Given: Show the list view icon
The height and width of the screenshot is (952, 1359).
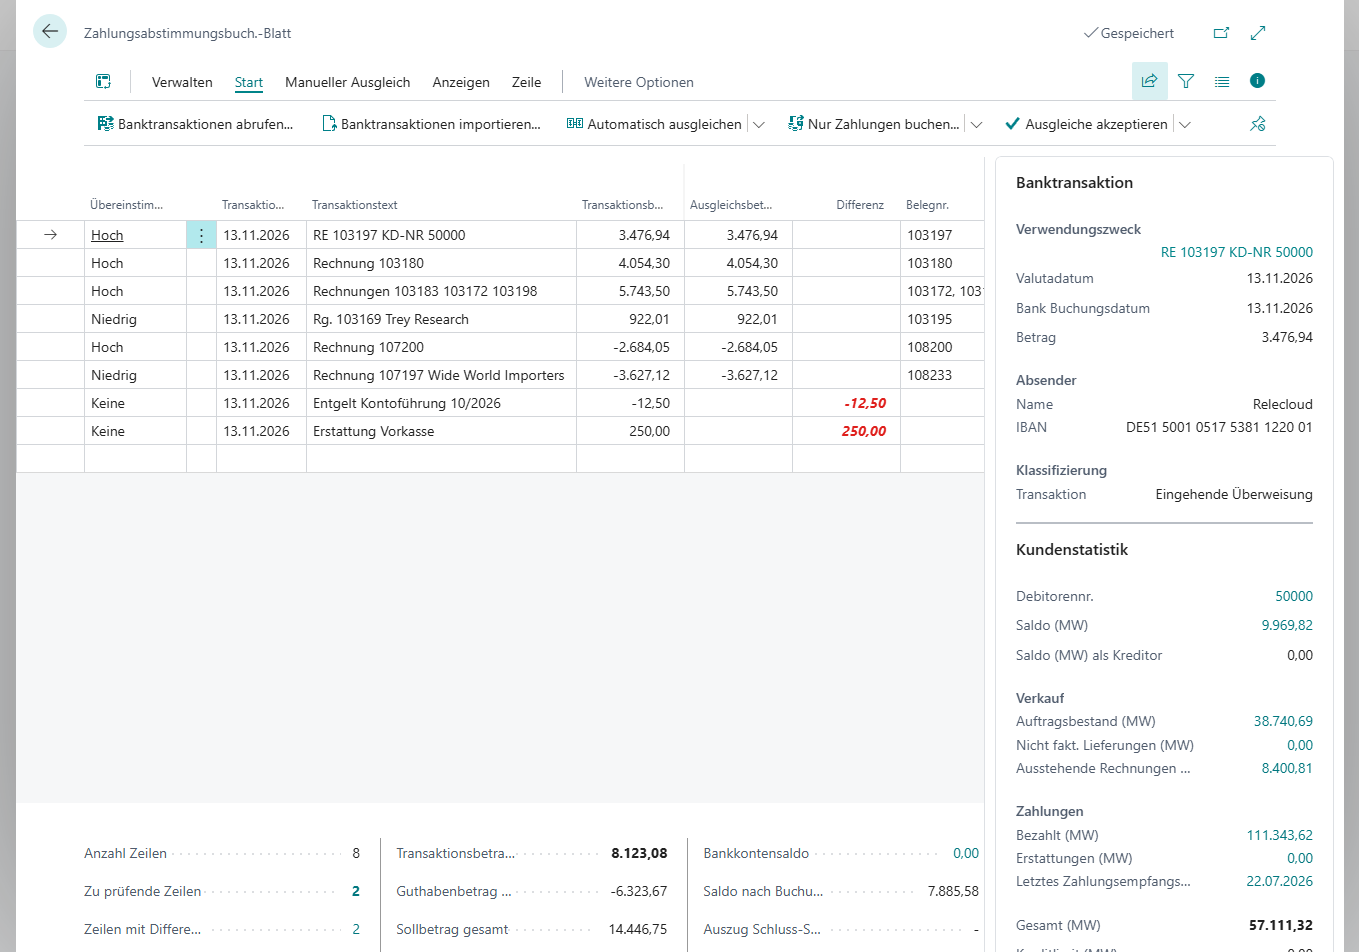Looking at the screenshot, I should [x=1222, y=81].
